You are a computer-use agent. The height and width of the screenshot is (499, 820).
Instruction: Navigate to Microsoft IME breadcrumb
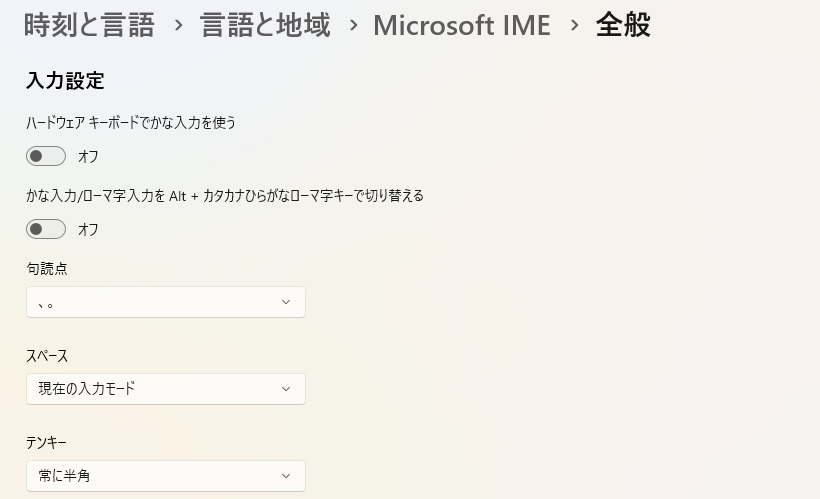tap(461, 25)
